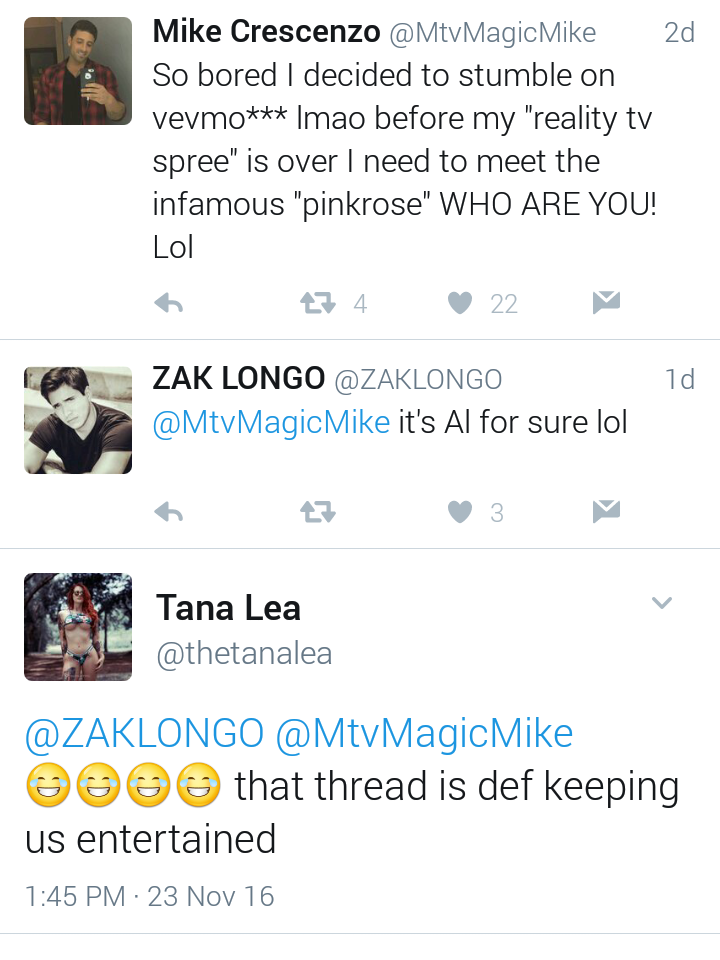Viewport: 720px width, 960px height.
Task: Like ZAK LONGO's tweet with 3 likes
Action: pos(460,511)
